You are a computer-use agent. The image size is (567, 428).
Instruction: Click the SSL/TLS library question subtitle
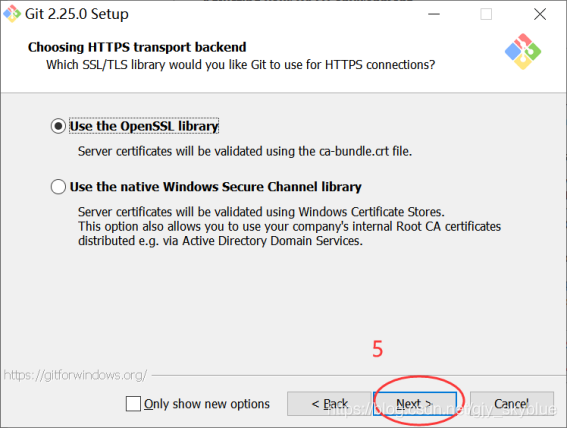click(x=240, y=65)
